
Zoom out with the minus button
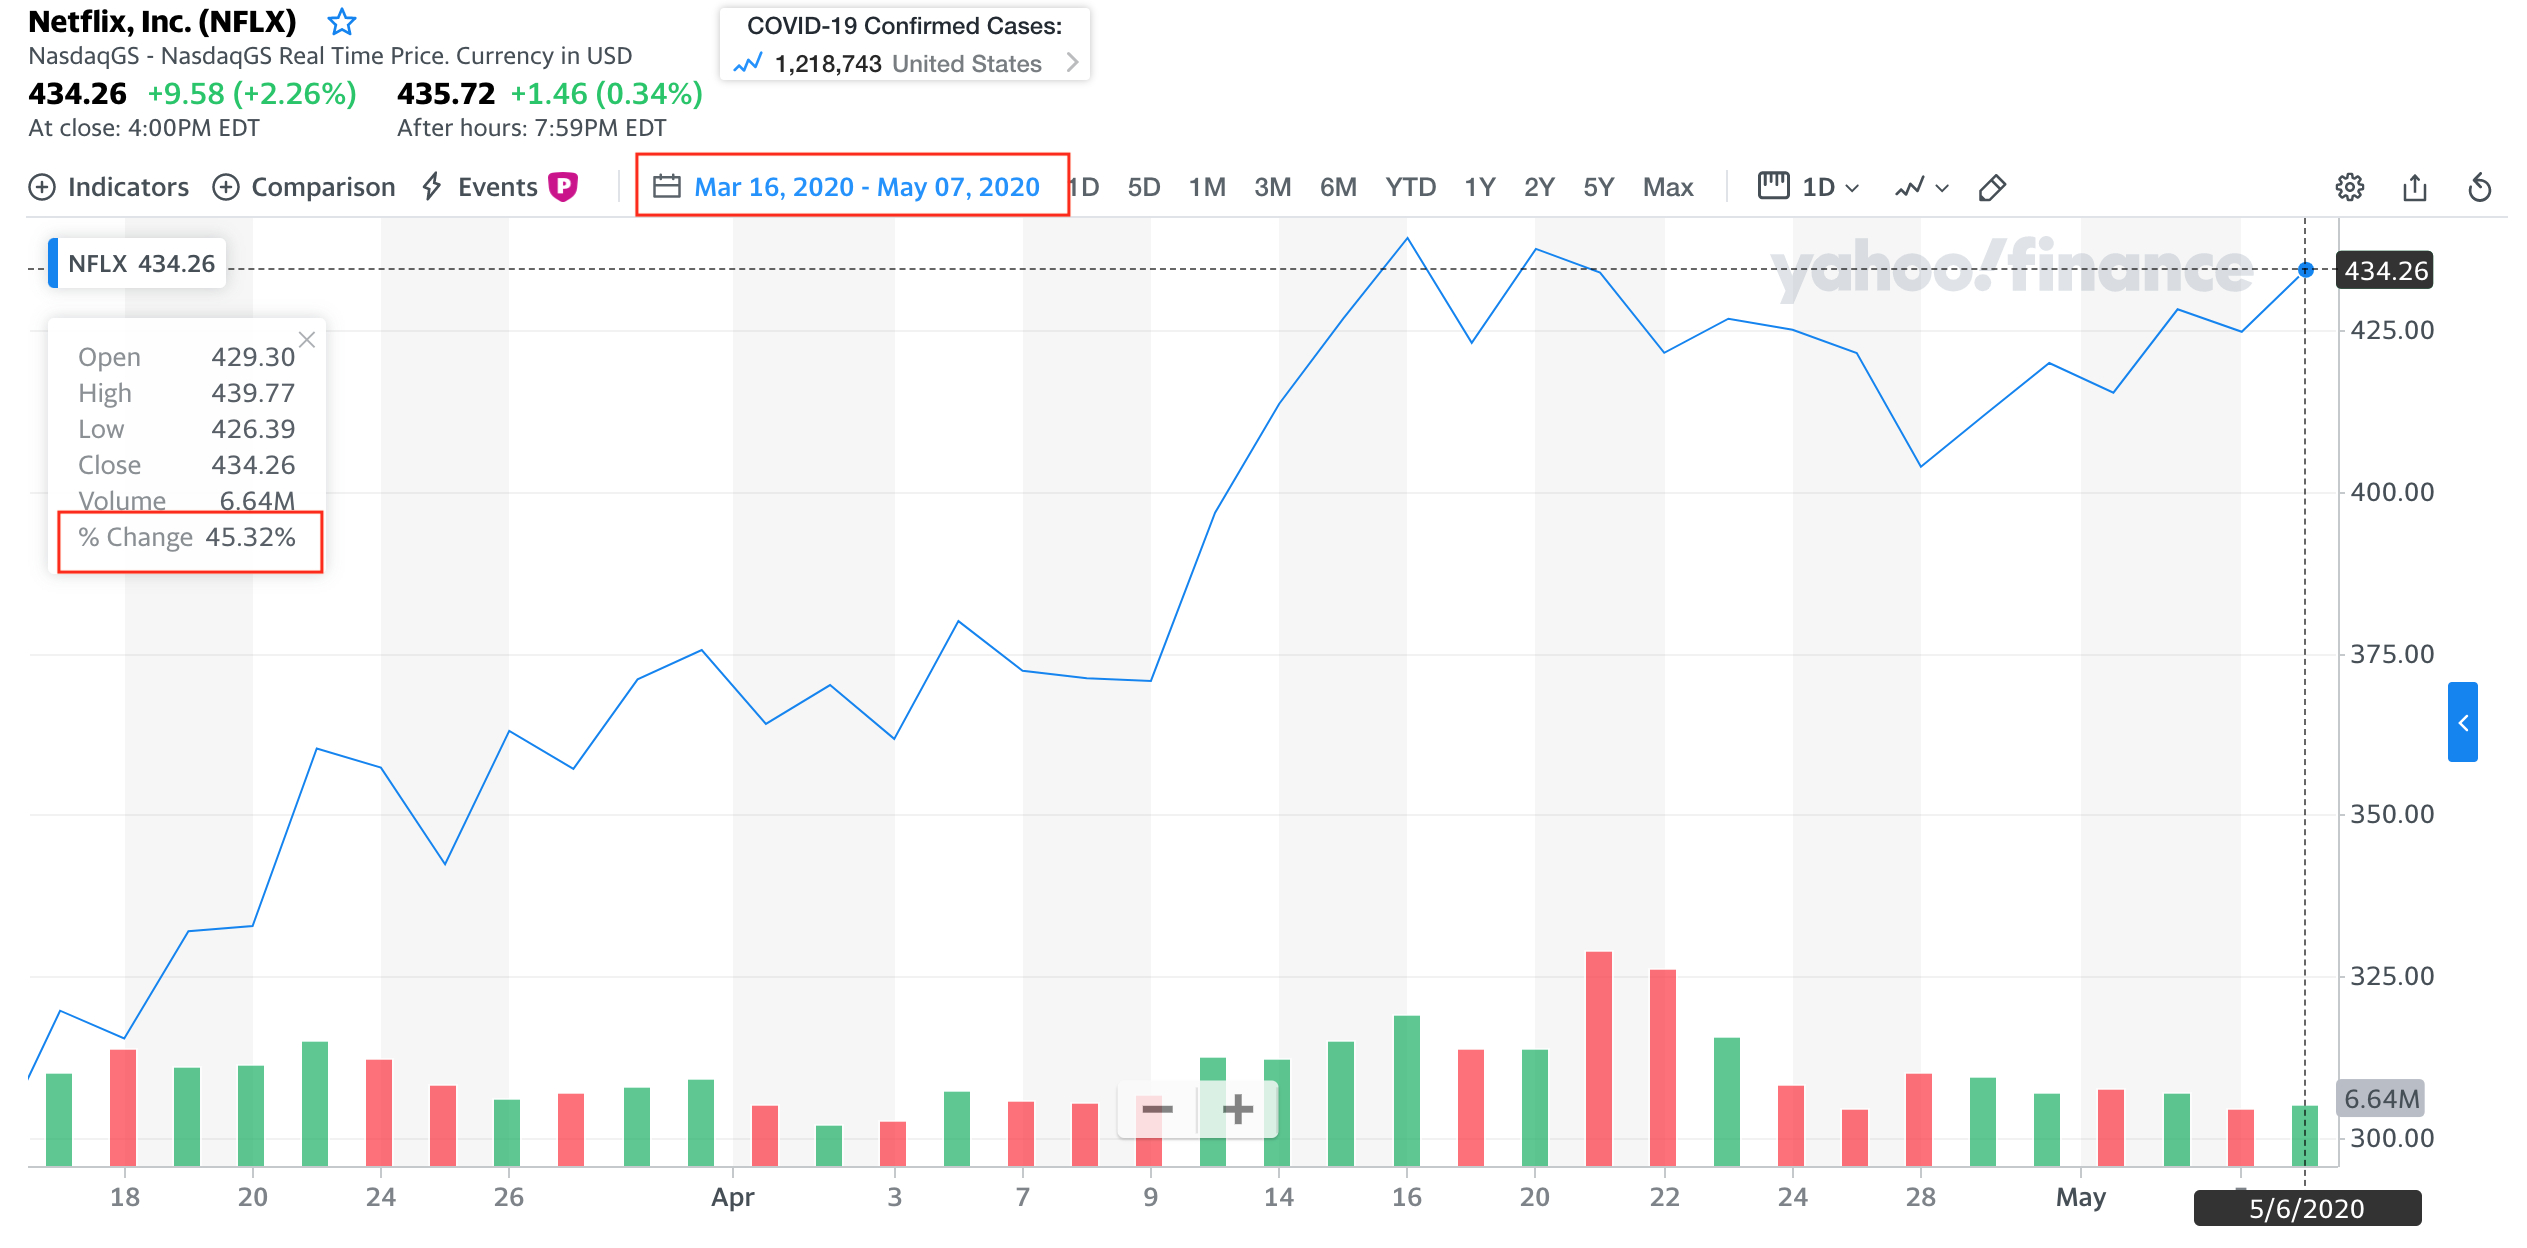pos(1157,1109)
